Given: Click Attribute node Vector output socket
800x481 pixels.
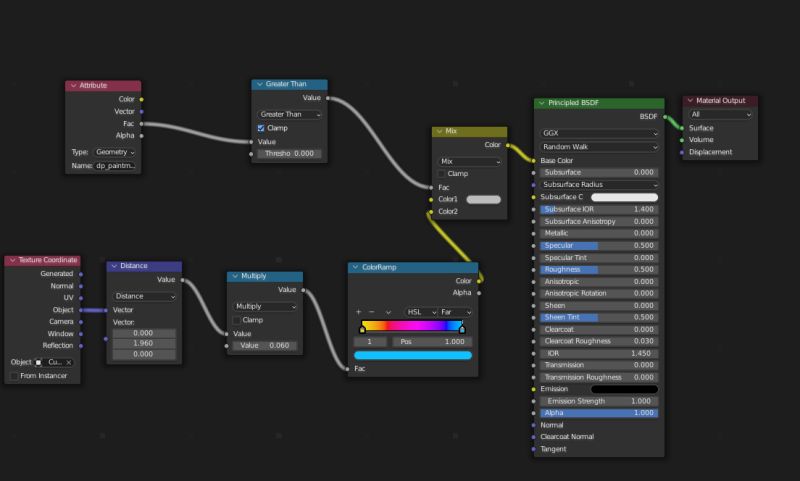Looking at the screenshot, I should pos(141,112).
